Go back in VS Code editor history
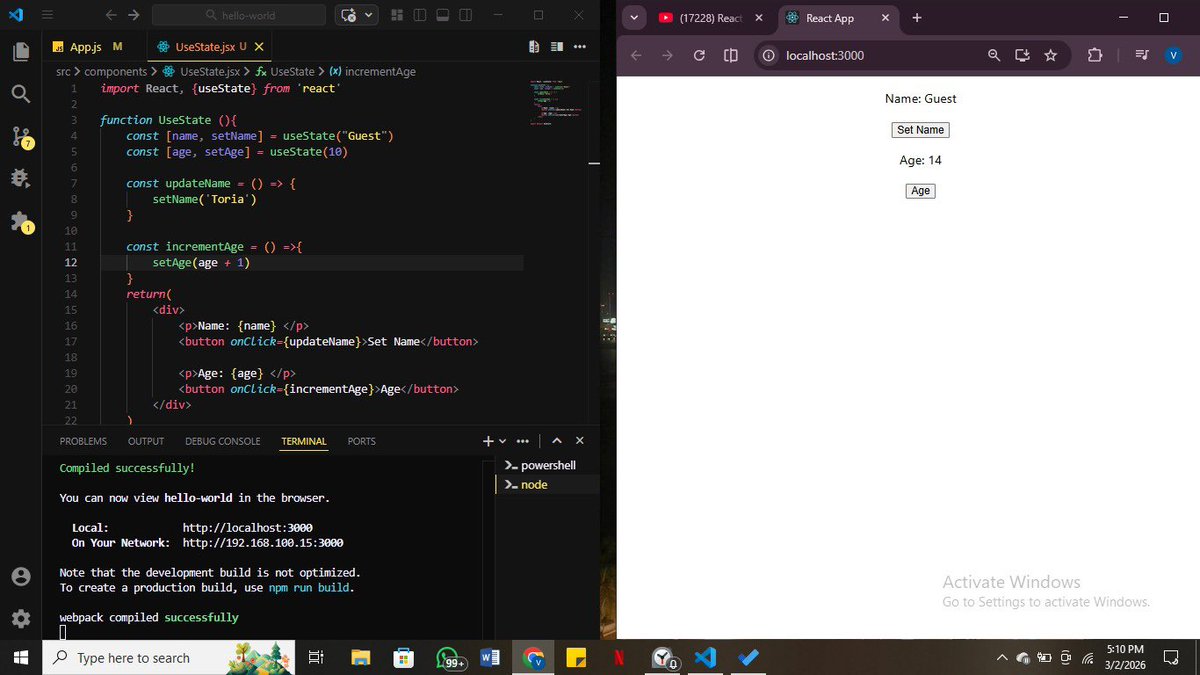Image resolution: width=1200 pixels, height=675 pixels. tap(111, 15)
